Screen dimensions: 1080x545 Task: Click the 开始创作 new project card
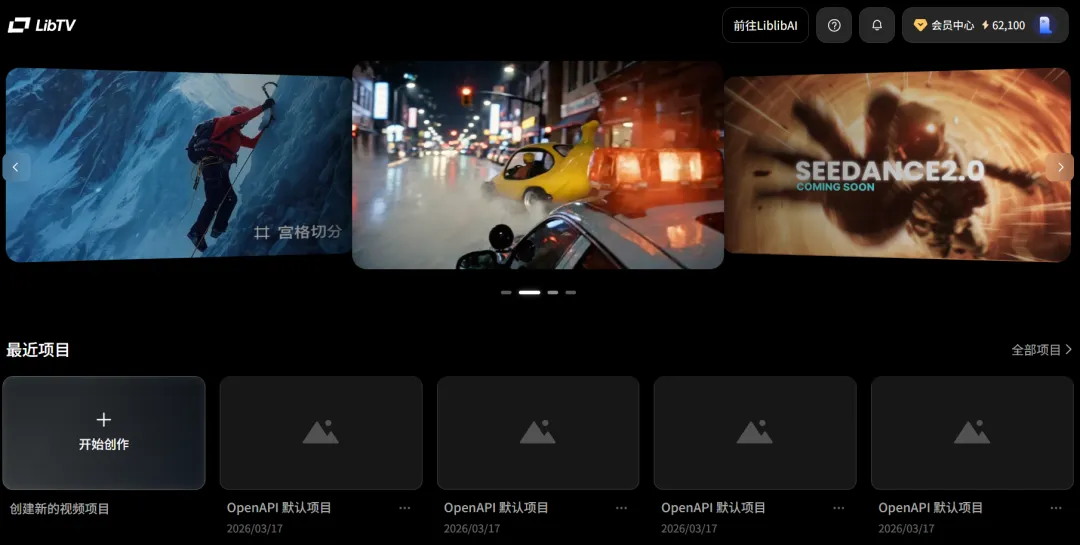104,433
